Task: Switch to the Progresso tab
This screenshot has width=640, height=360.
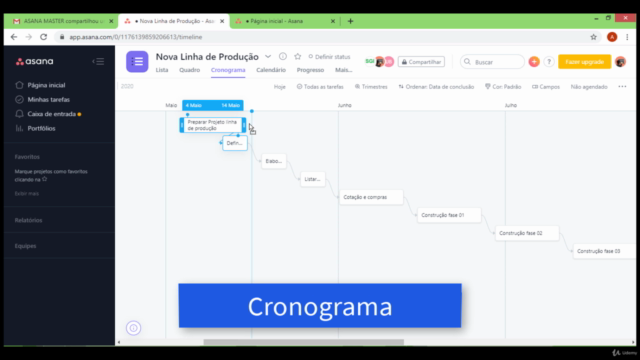Action: click(x=310, y=70)
